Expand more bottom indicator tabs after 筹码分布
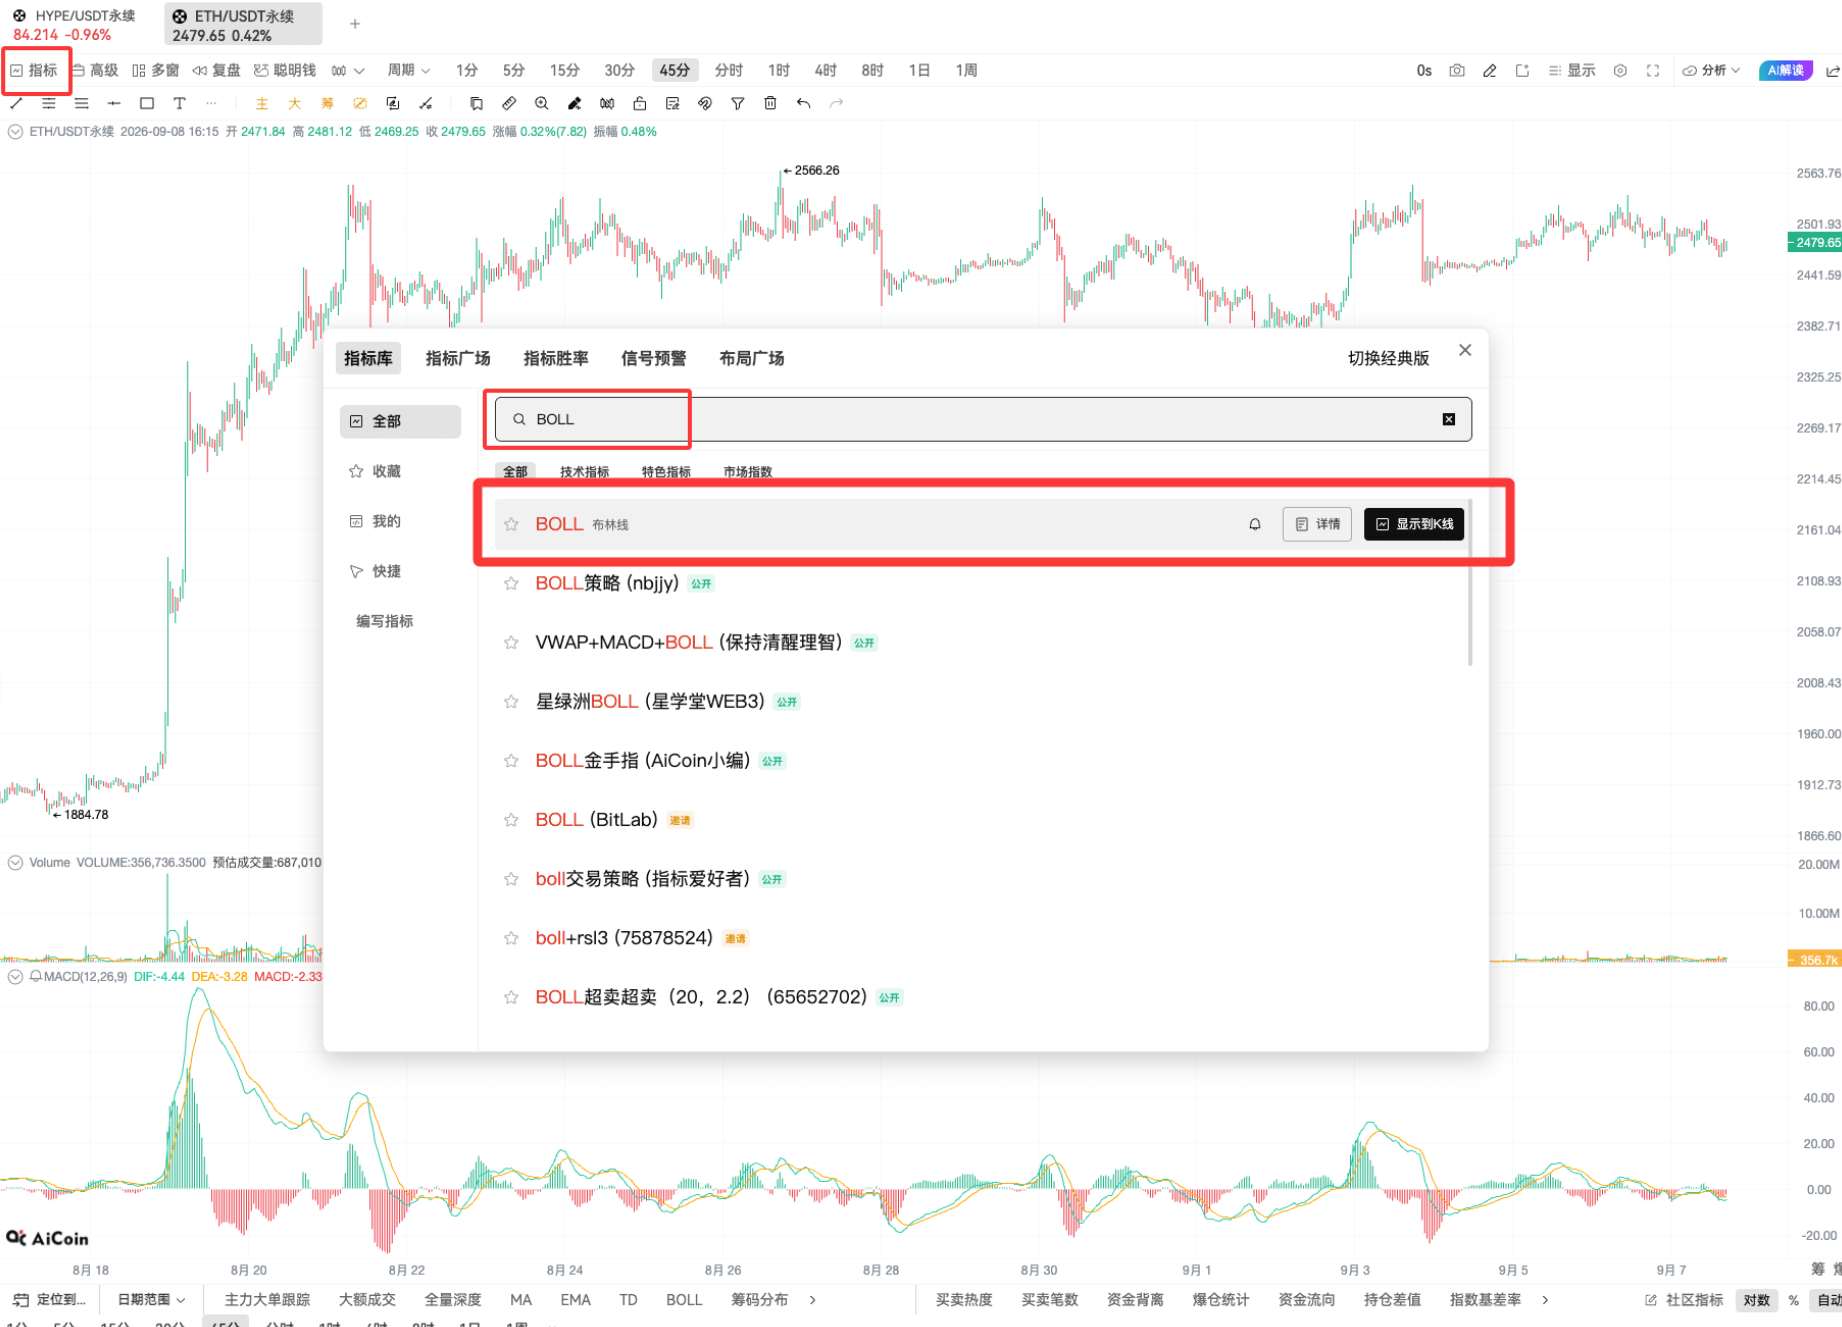1842x1327 pixels. (813, 1299)
